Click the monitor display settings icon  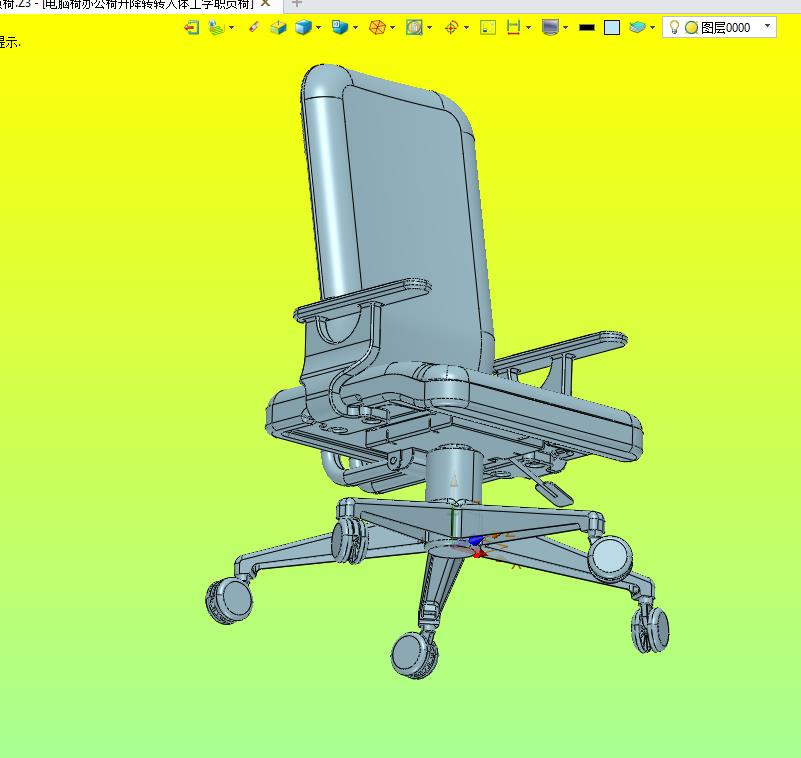point(550,27)
